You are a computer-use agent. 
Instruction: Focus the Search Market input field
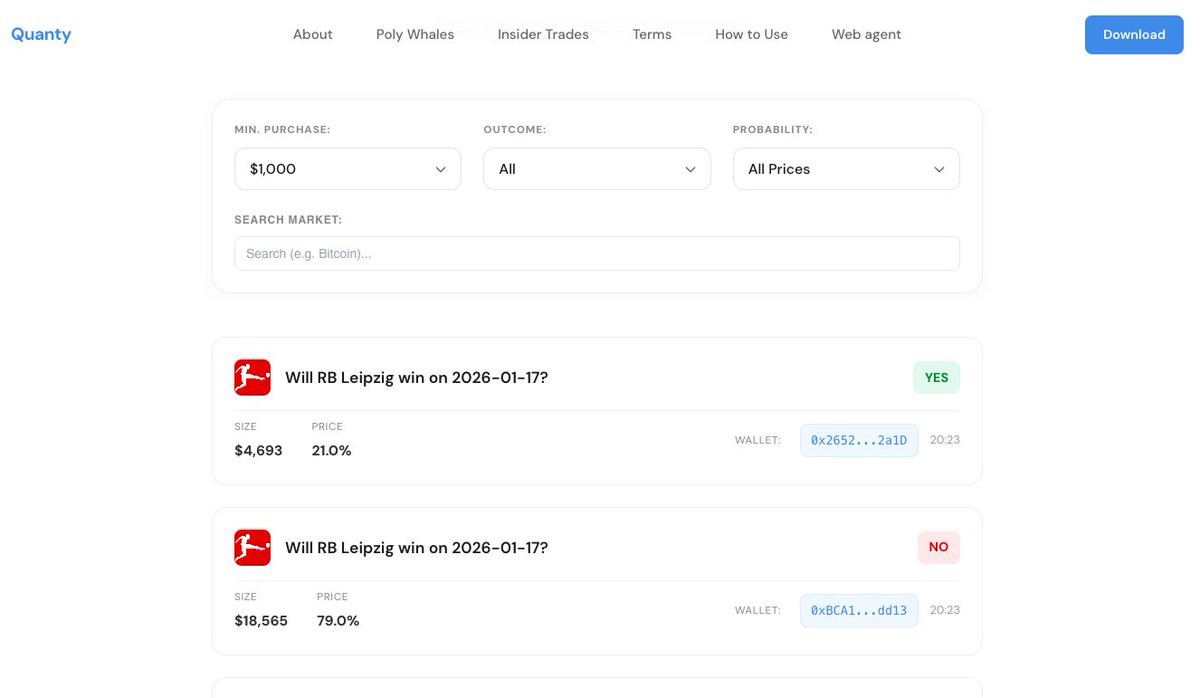[596, 254]
